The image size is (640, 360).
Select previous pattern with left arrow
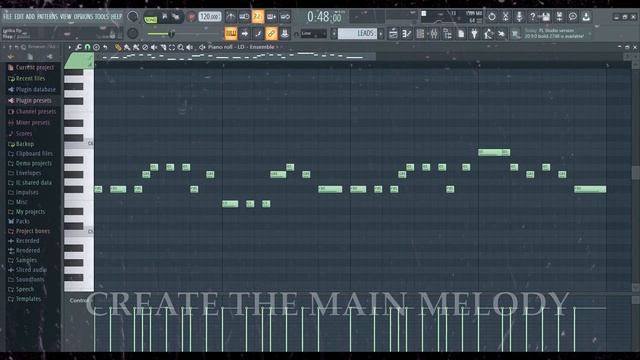click(x=333, y=33)
